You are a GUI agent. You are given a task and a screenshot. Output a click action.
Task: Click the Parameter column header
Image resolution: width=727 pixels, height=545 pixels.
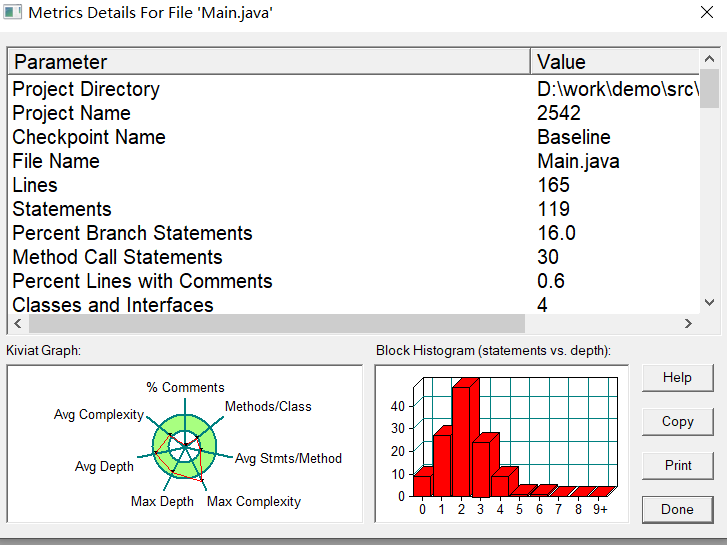[x=269, y=62]
